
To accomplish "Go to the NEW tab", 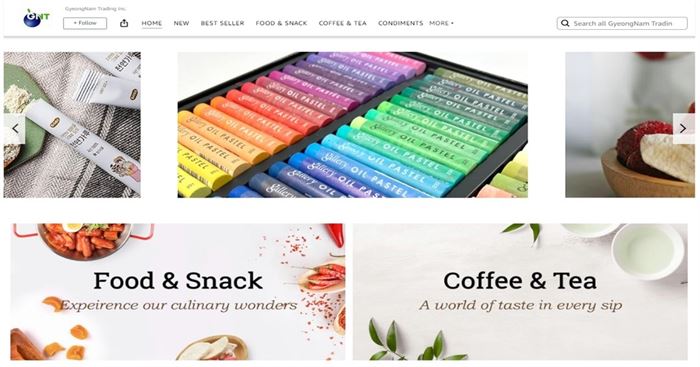I will point(181,23).
